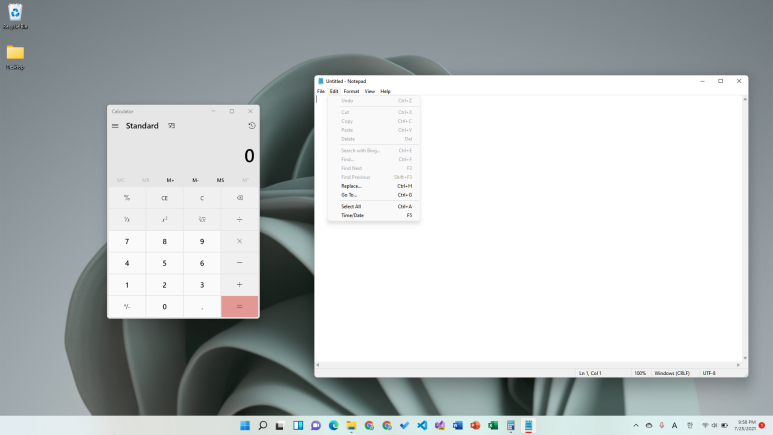Launch Excel from the taskbar

point(493,426)
